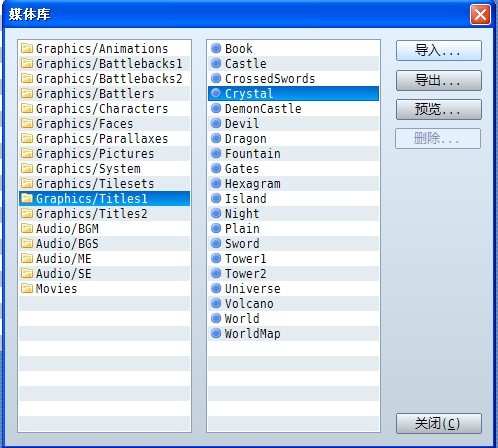Open the 预览... preview button
The height and width of the screenshot is (448, 498).
tap(439, 109)
